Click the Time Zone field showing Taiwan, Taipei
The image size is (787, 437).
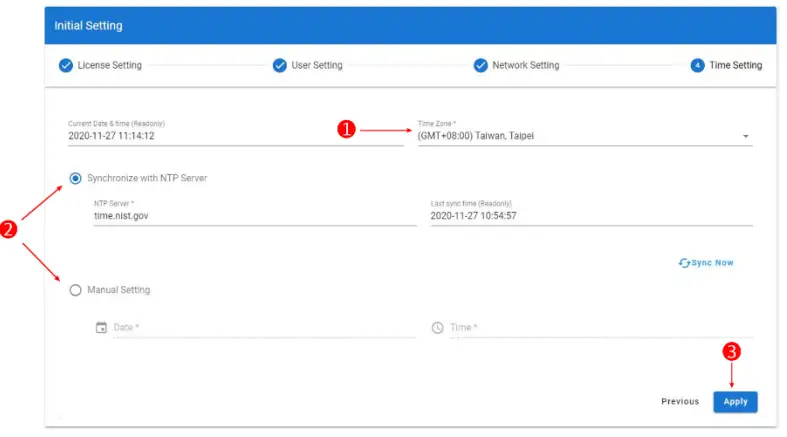(x=585, y=136)
